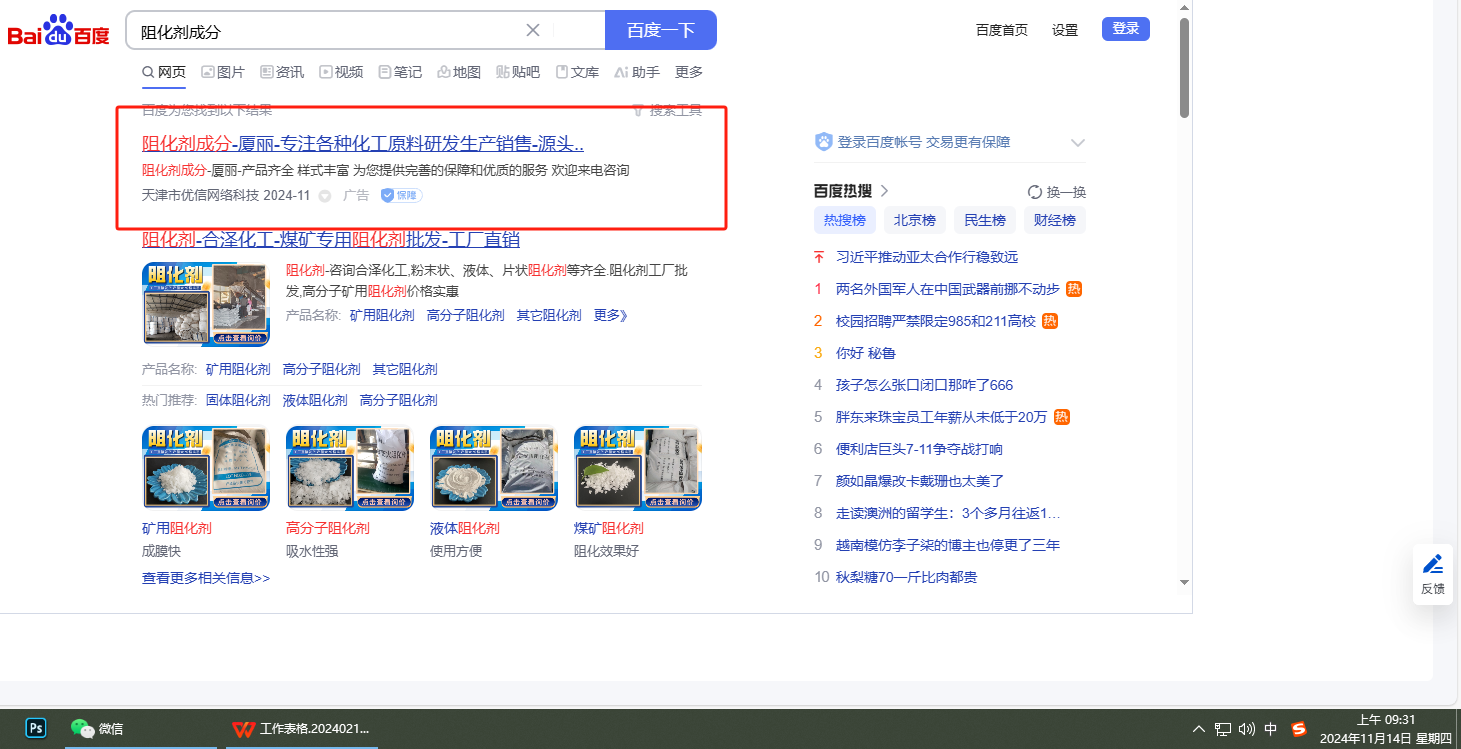
Task: Click the scrollbar's down arrow
Action: tap(1184, 582)
